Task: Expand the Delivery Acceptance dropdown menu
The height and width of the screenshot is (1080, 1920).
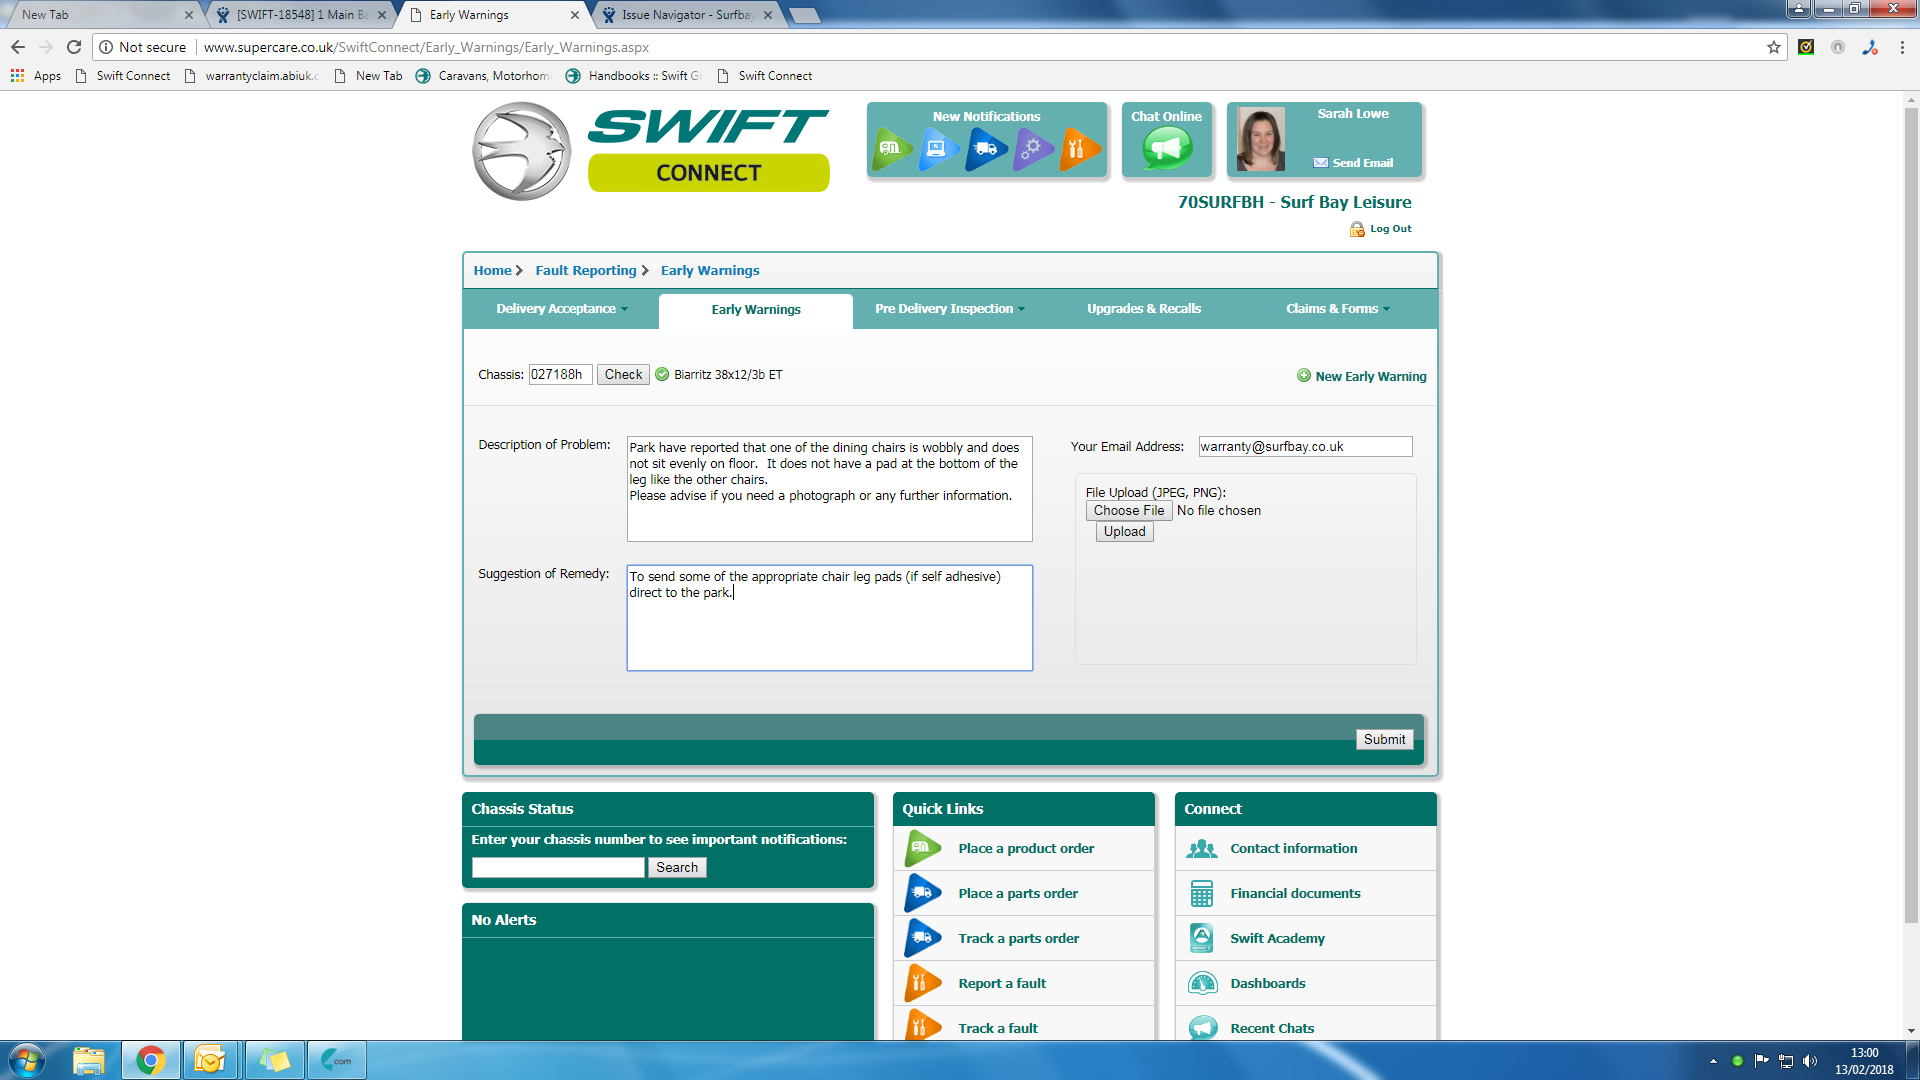Action: tap(562, 309)
